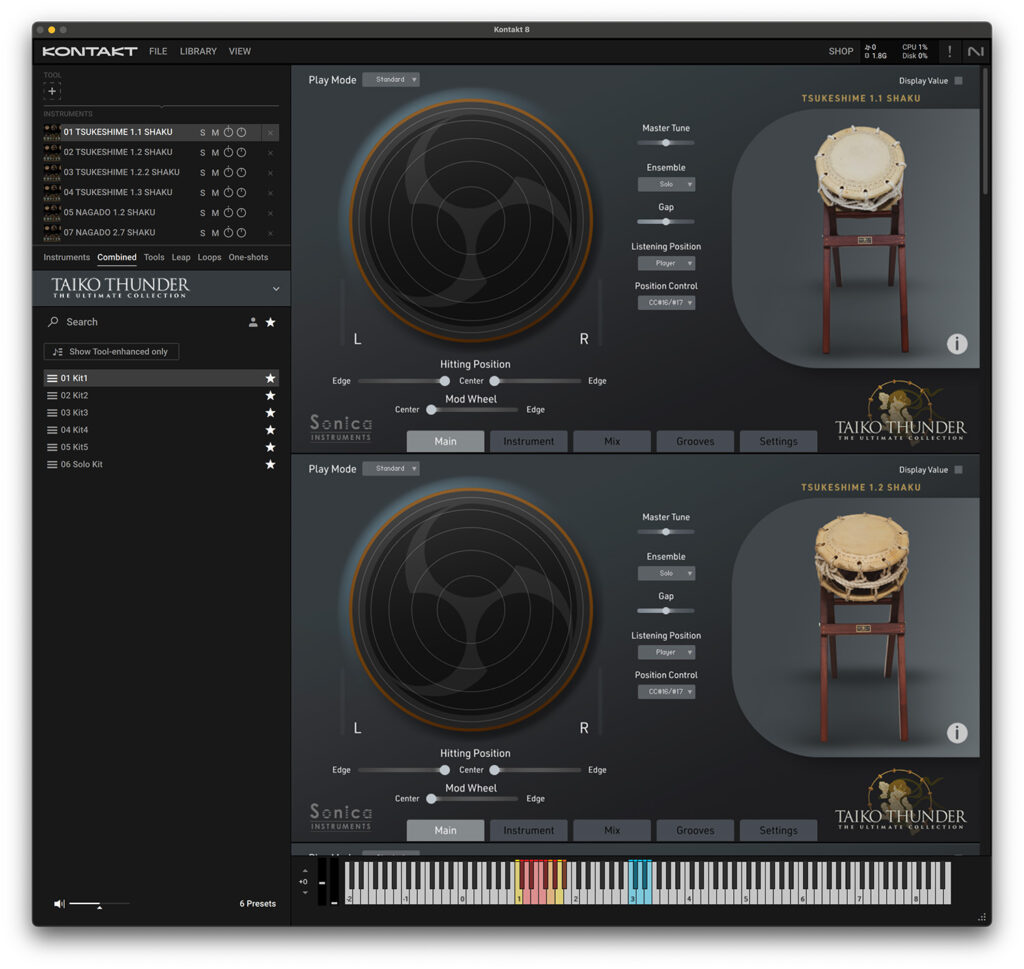Toggle favorite star for 05 Kit5
Viewport: 1024px width, 969px height.
coord(270,447)
